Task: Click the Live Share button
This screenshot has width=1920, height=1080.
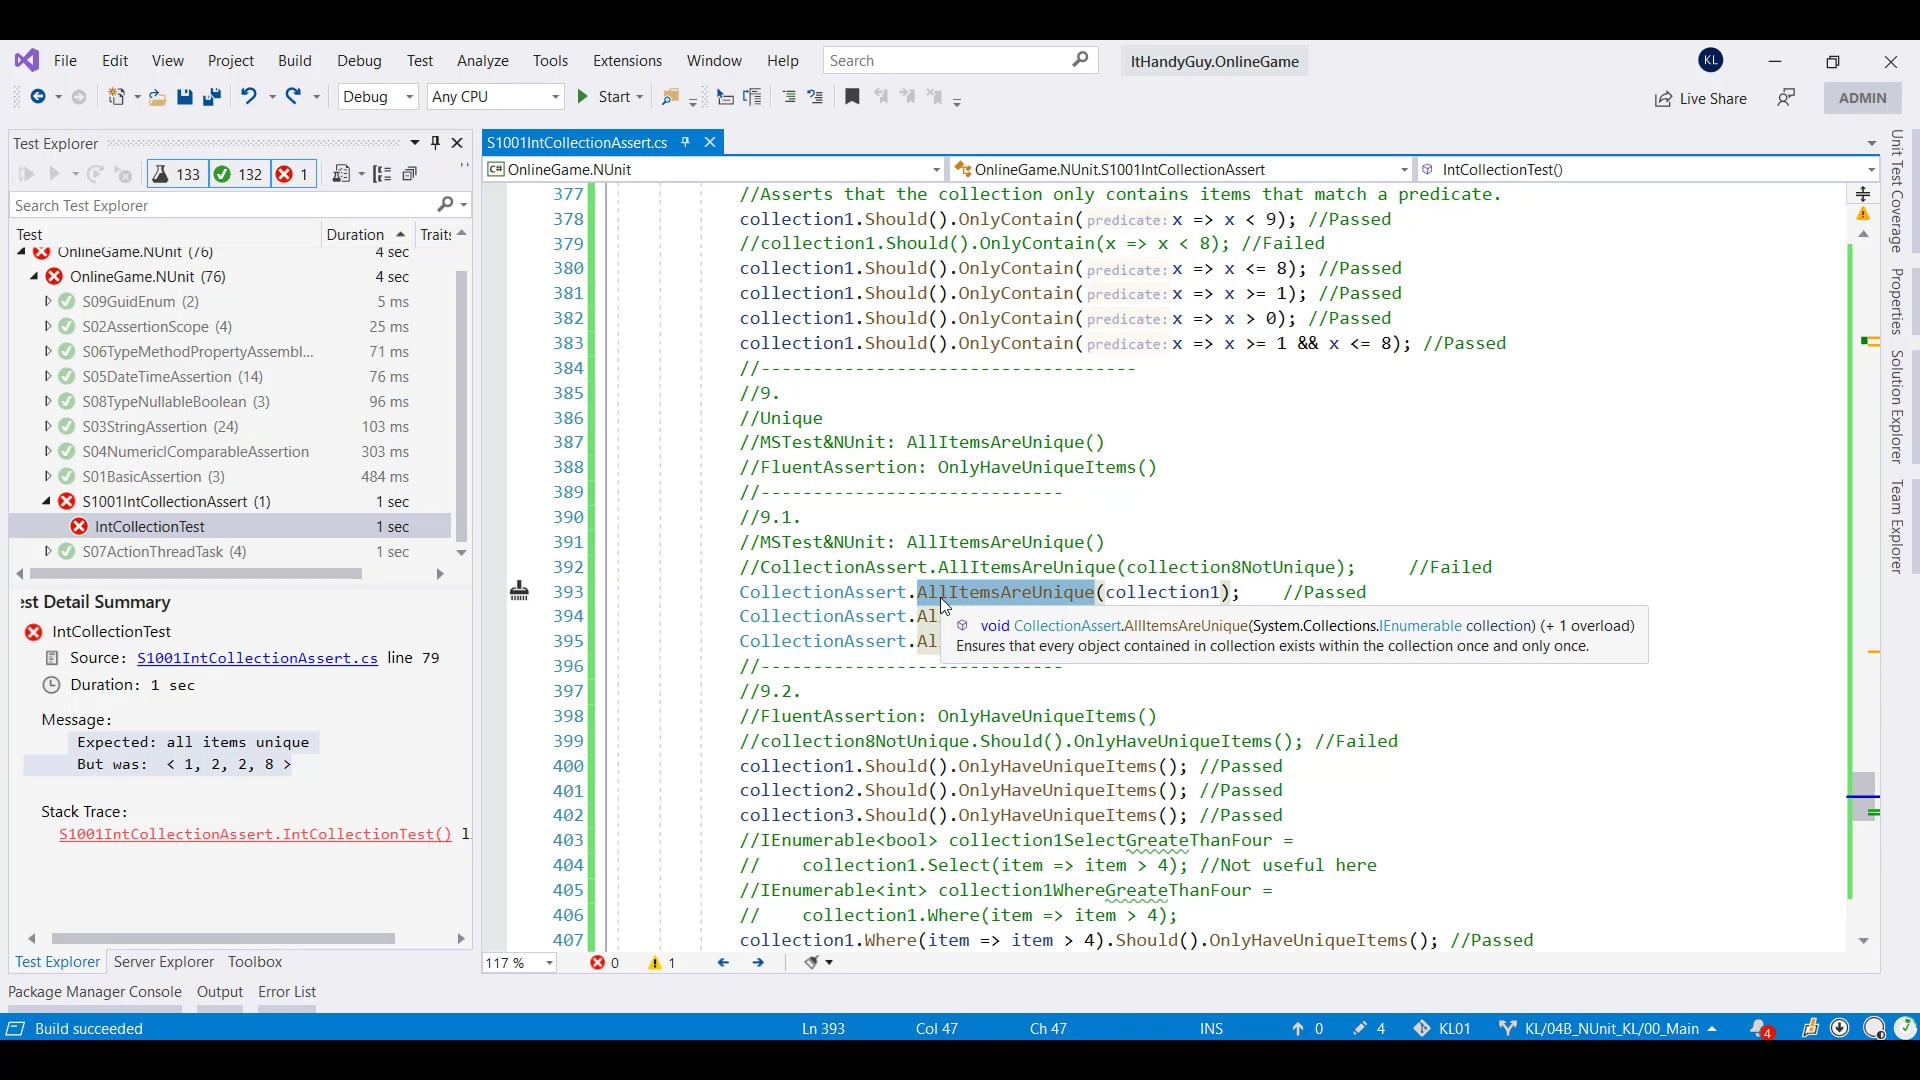Action: (x=1701, y=98)
